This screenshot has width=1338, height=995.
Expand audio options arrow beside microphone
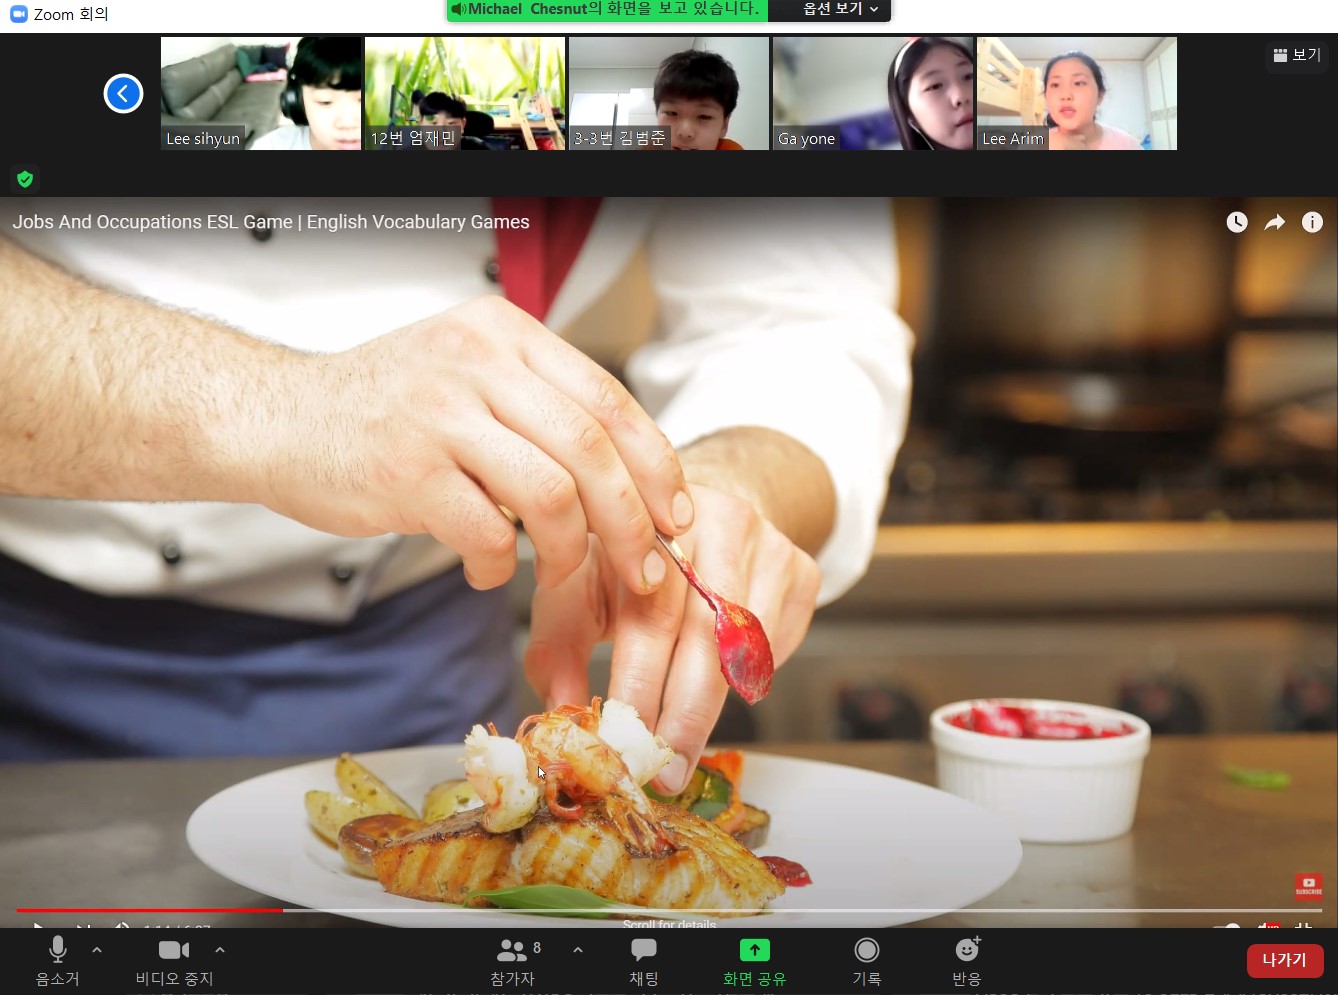pos(97,949)
